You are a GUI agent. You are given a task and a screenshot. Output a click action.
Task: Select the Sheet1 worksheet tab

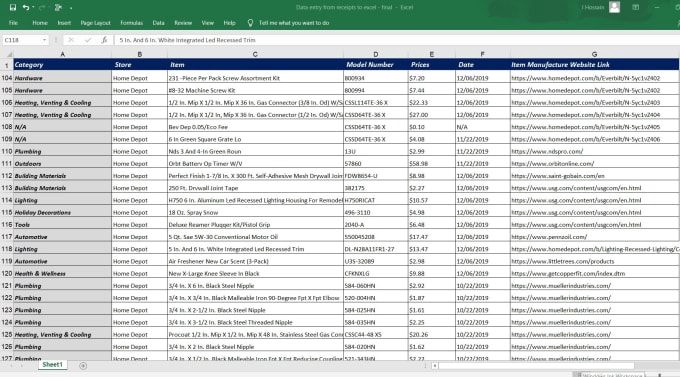click(x=52, y=365)
